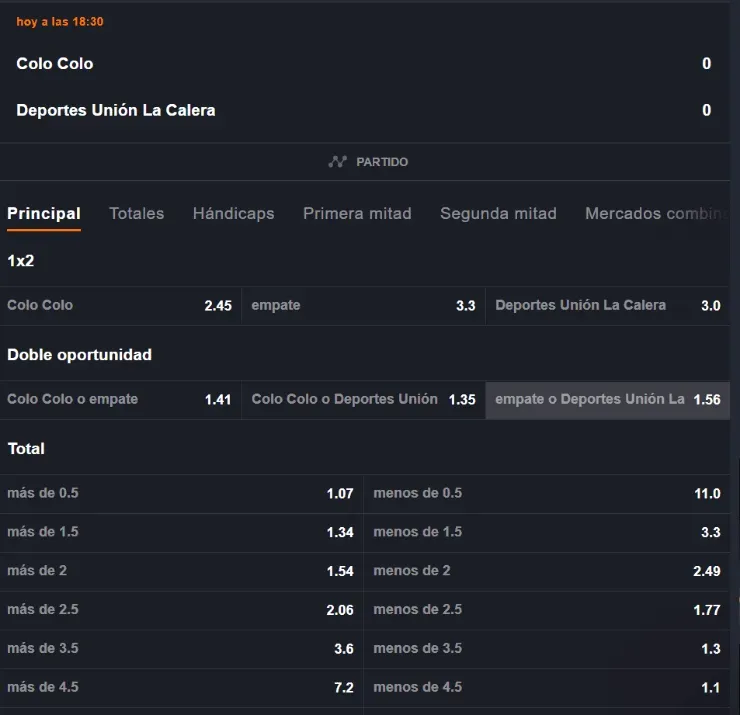Choose menos de 1.5 at 3.3
Screen dimensions: 740x715
pos(546,532)
